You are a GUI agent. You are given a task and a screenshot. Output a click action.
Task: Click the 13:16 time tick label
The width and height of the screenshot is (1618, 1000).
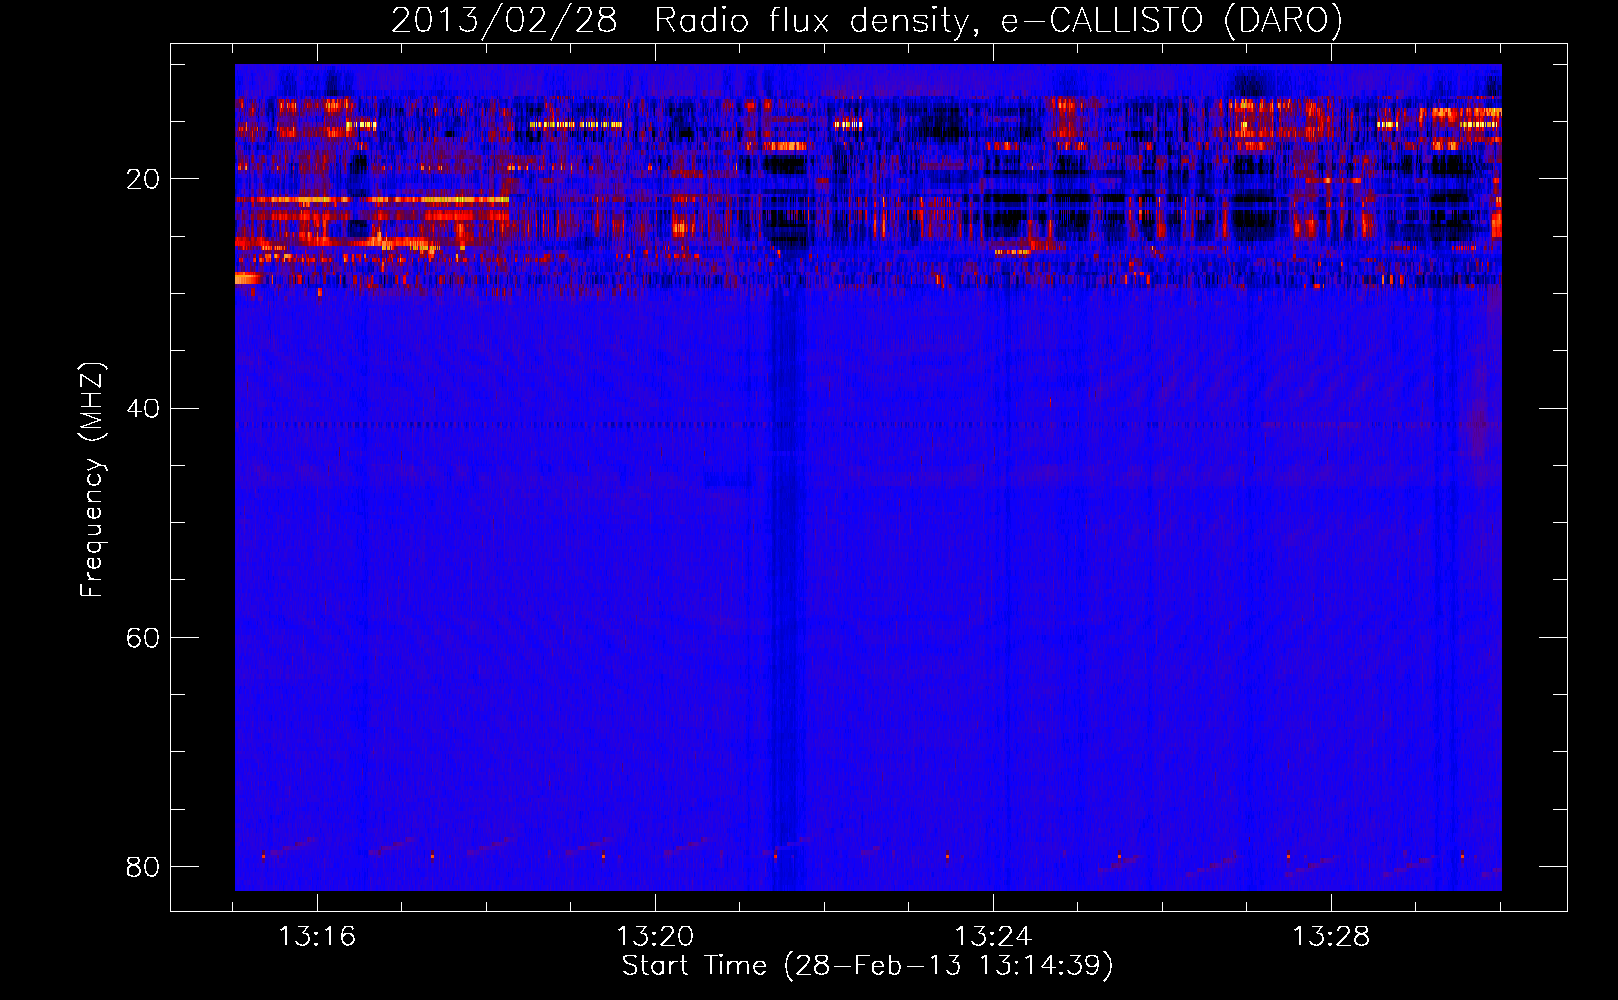click(317, 937)
